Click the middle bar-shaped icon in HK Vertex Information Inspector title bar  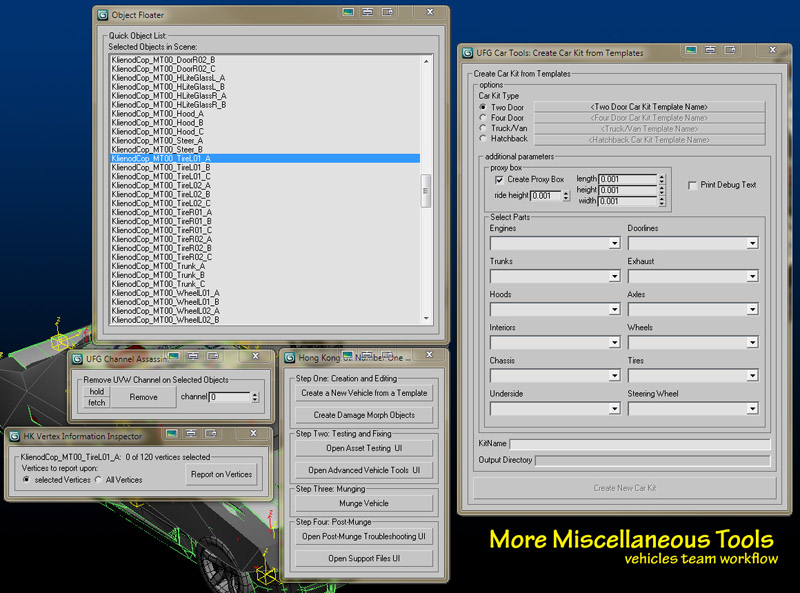pos(191,433)
